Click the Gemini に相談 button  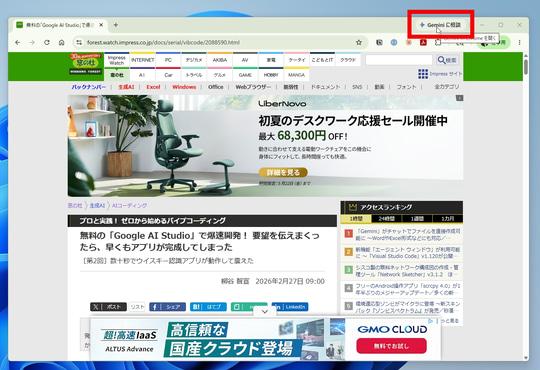(440, 25)
